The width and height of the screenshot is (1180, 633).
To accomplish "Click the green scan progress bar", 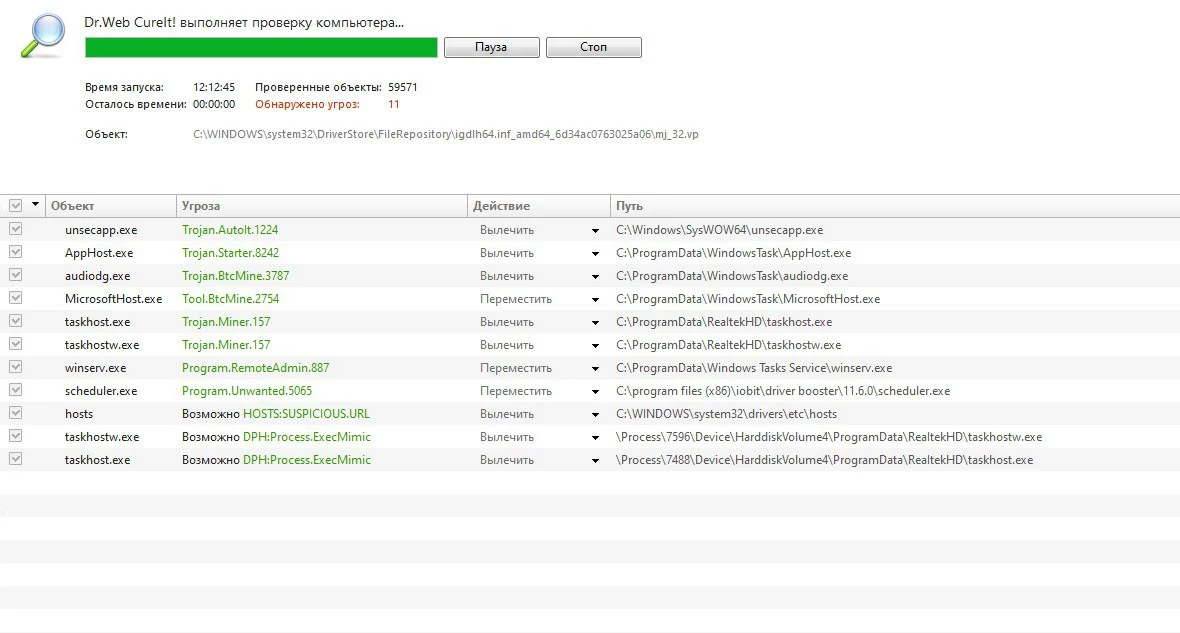I will 261,47.
